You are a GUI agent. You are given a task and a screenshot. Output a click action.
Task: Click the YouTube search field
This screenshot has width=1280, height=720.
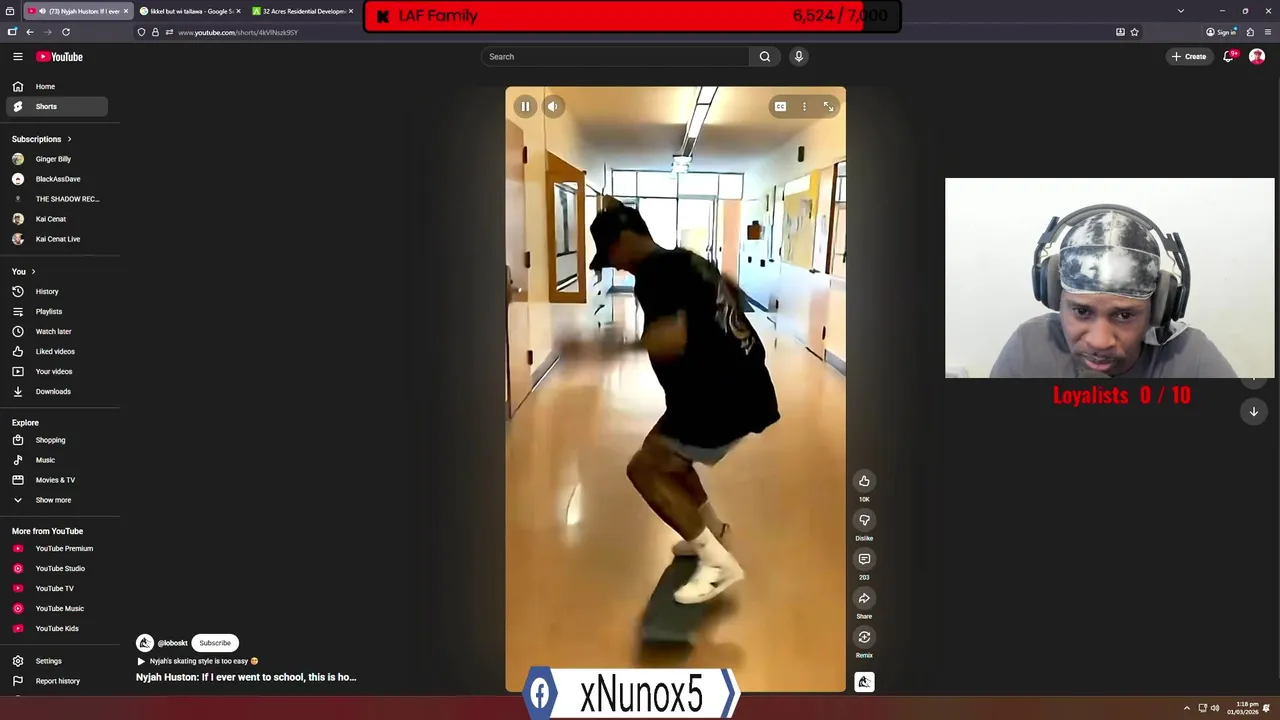pos(615,57)
